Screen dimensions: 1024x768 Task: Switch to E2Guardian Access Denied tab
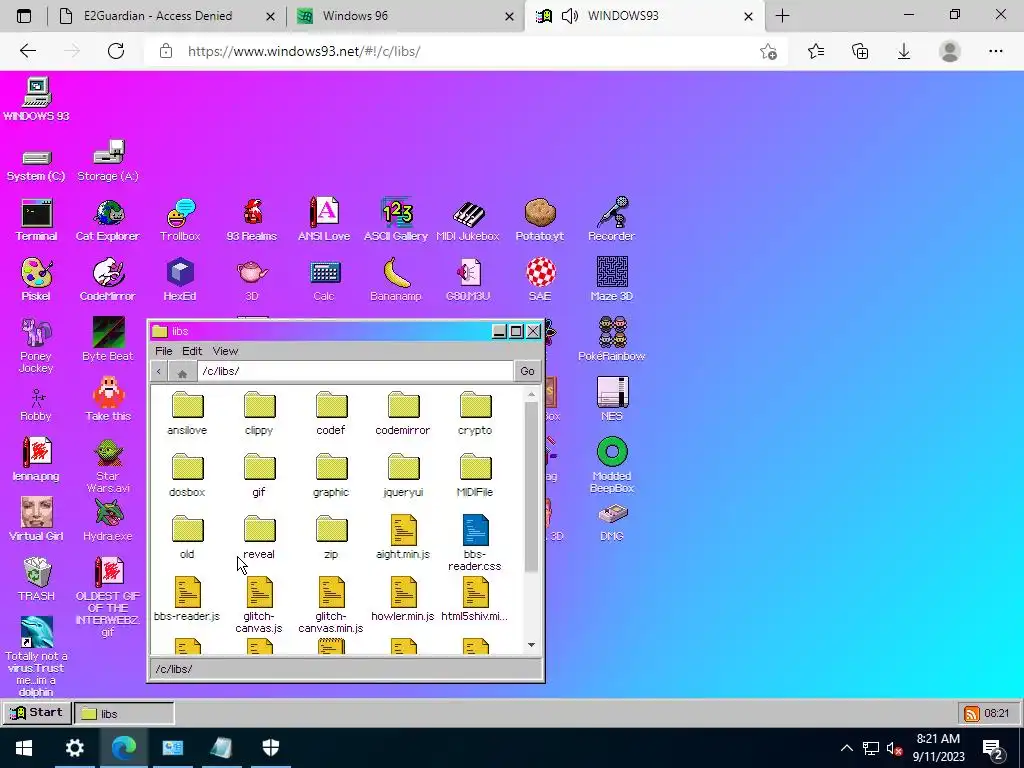click(167, 16)
